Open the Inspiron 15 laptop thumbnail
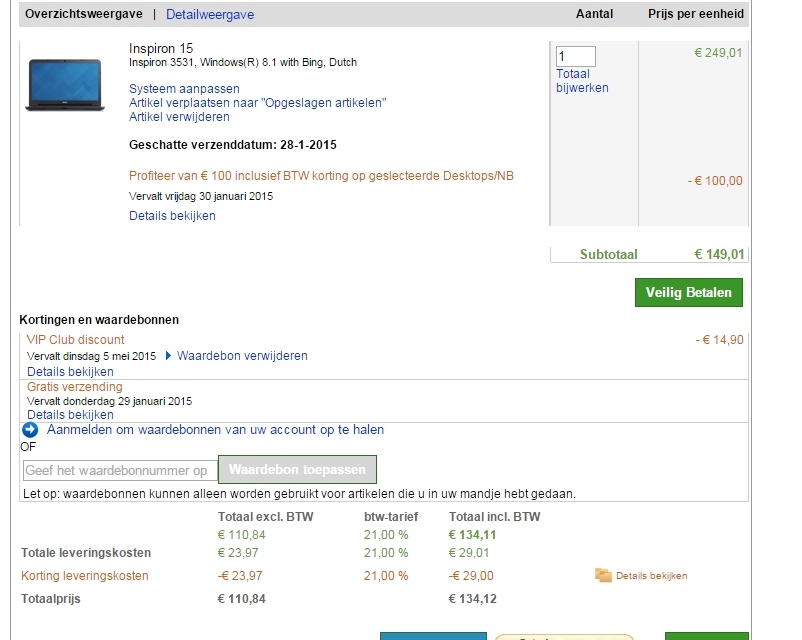The width and height of the screenshot is (802, 640). pyautogui.click(x=65, y=85)
